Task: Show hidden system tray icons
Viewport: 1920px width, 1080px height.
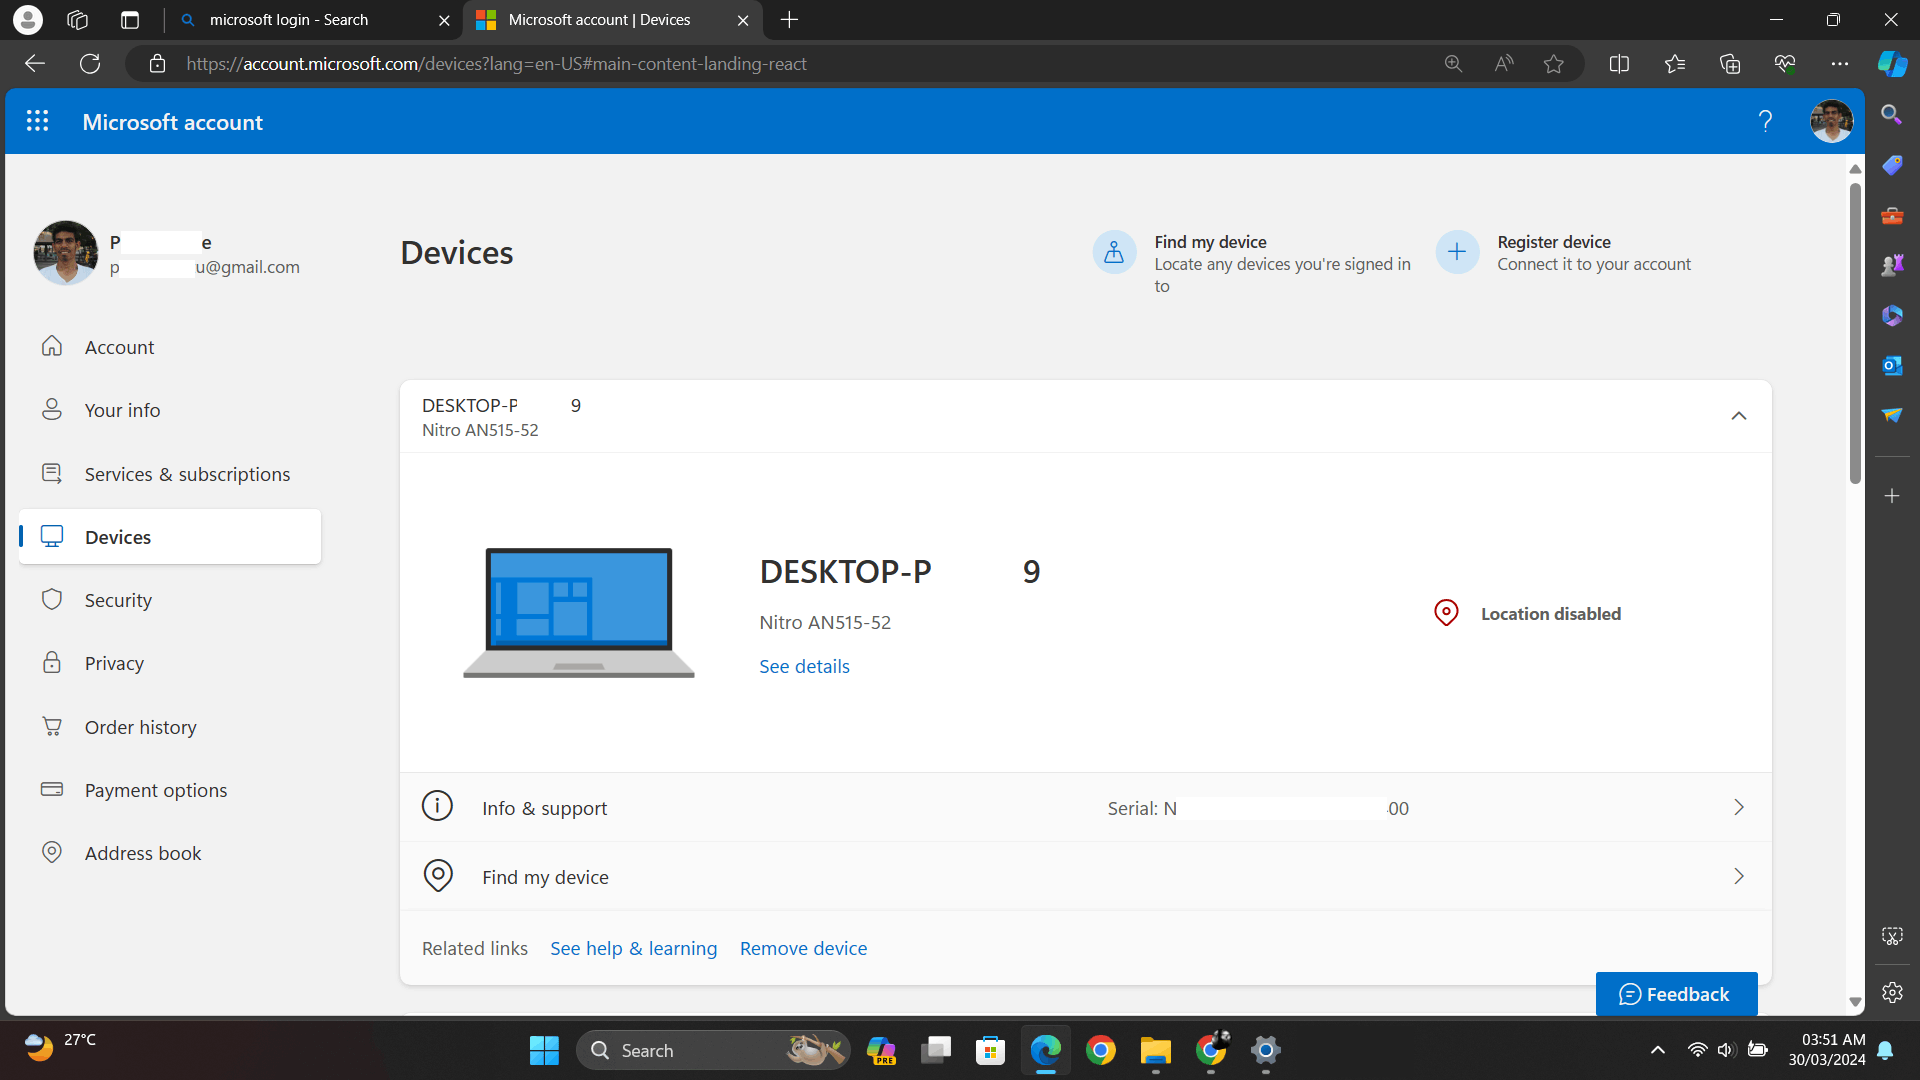Action: 1657,1050
